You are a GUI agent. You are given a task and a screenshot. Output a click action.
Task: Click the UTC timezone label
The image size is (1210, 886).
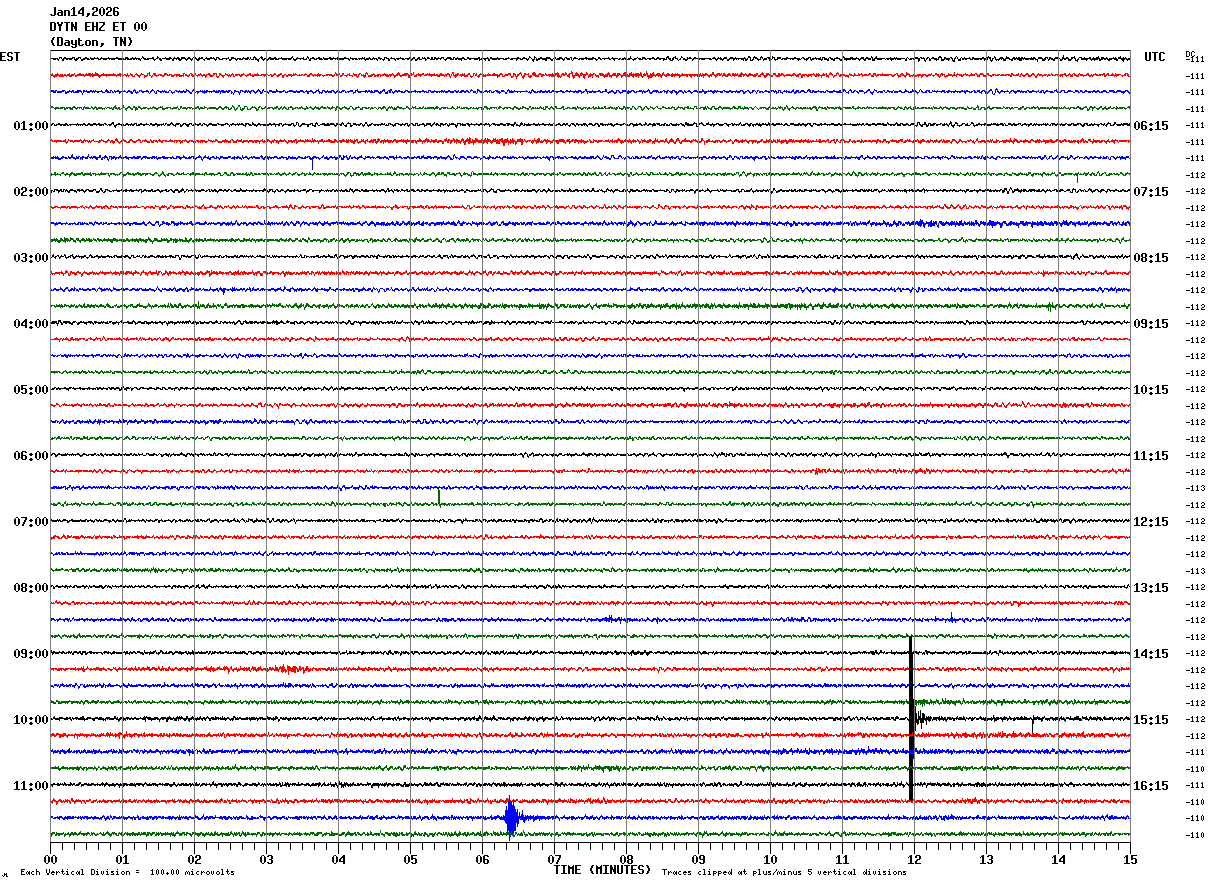(x=1155, y=57)
